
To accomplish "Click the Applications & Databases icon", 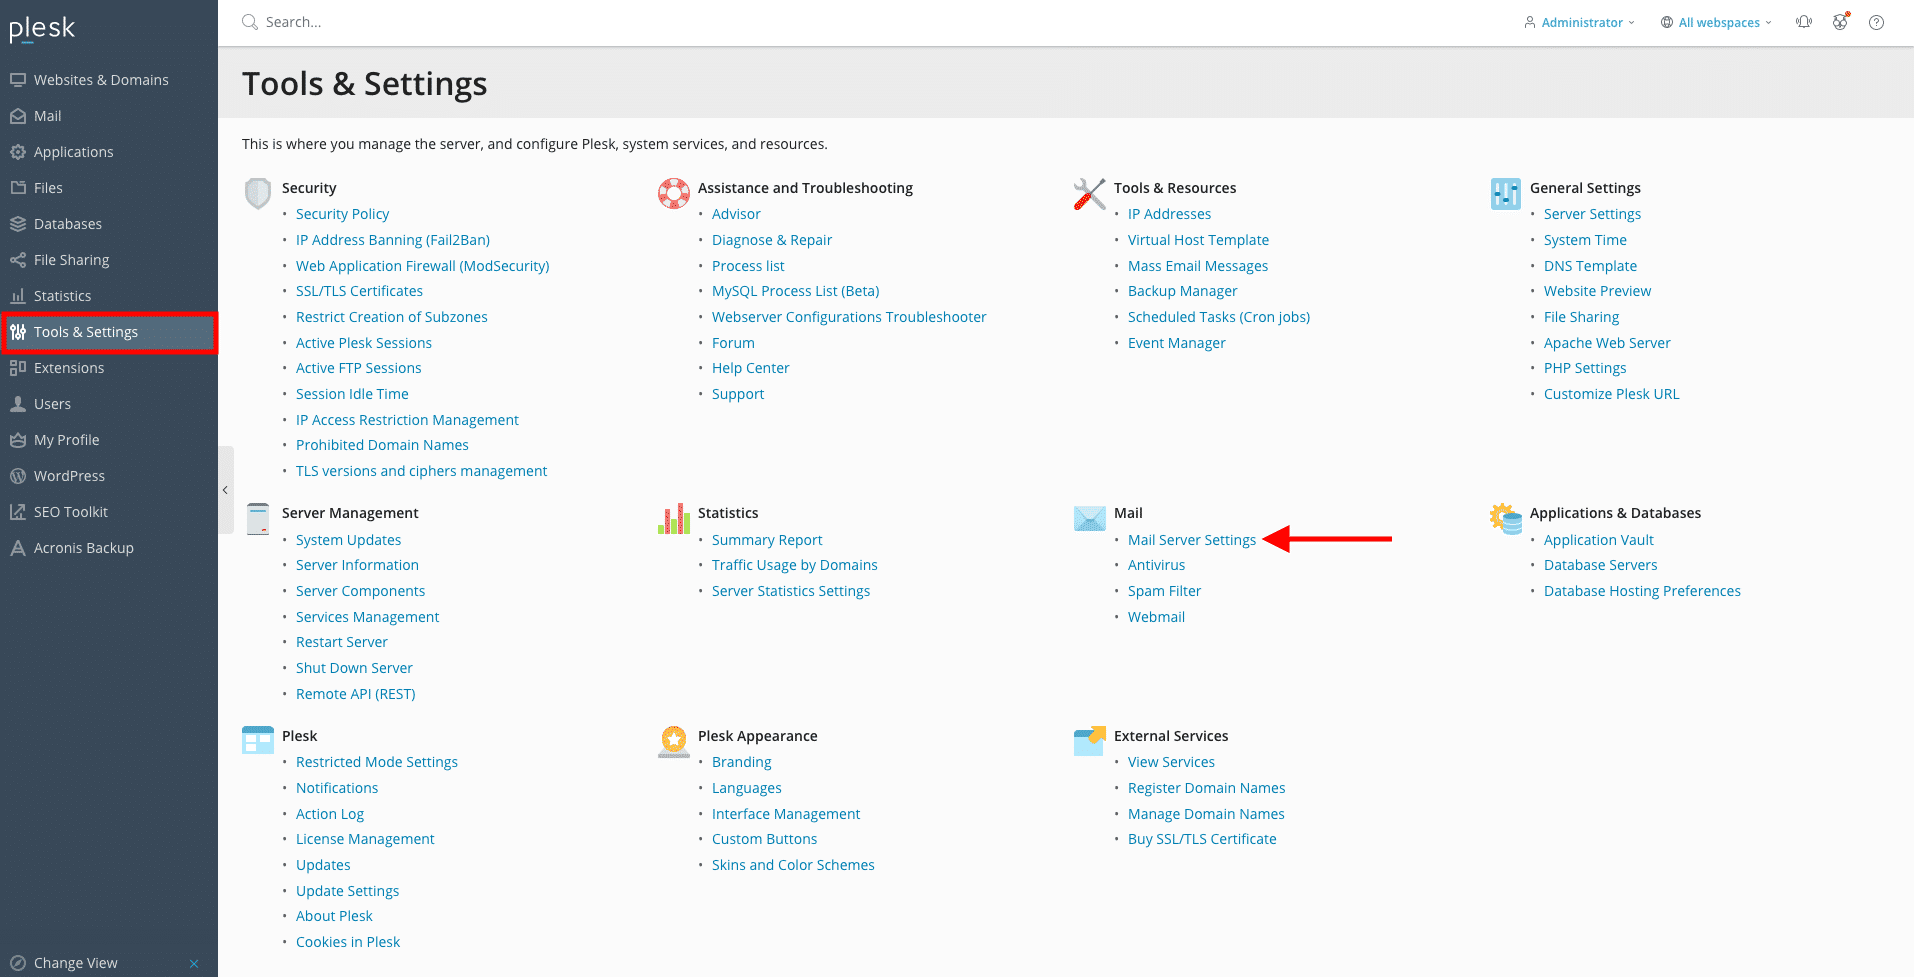I will (1506, 519).
